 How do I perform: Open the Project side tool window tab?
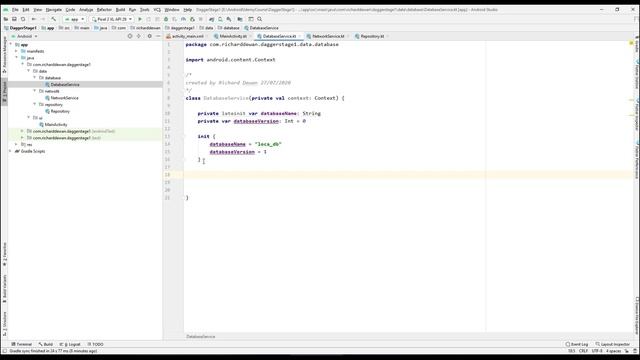point(4,93)
